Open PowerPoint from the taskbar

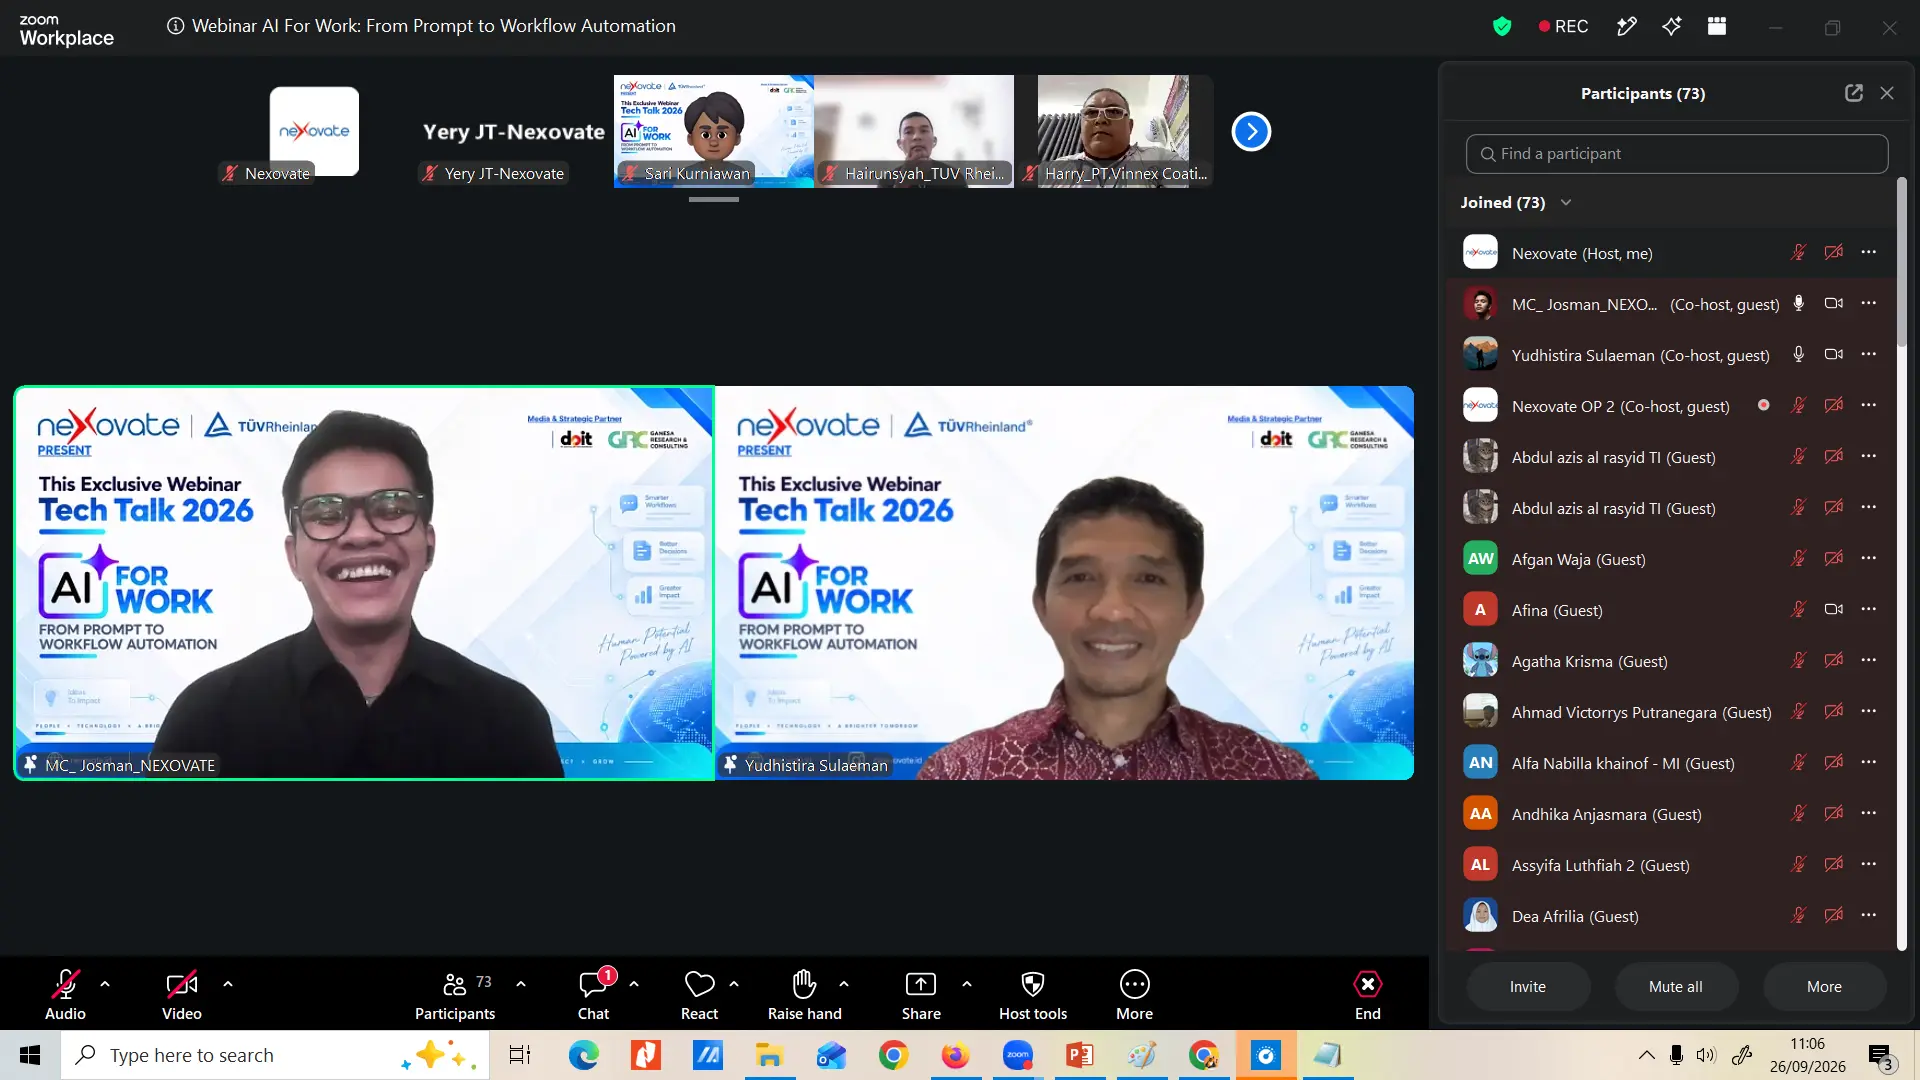point(1080,1055)
